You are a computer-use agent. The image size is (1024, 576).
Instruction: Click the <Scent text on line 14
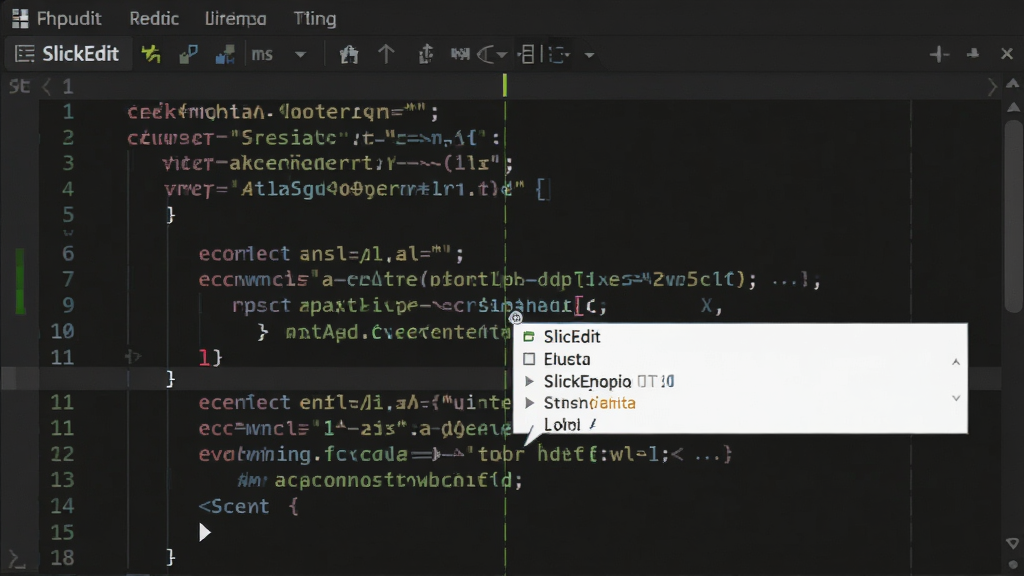(234, 506)
